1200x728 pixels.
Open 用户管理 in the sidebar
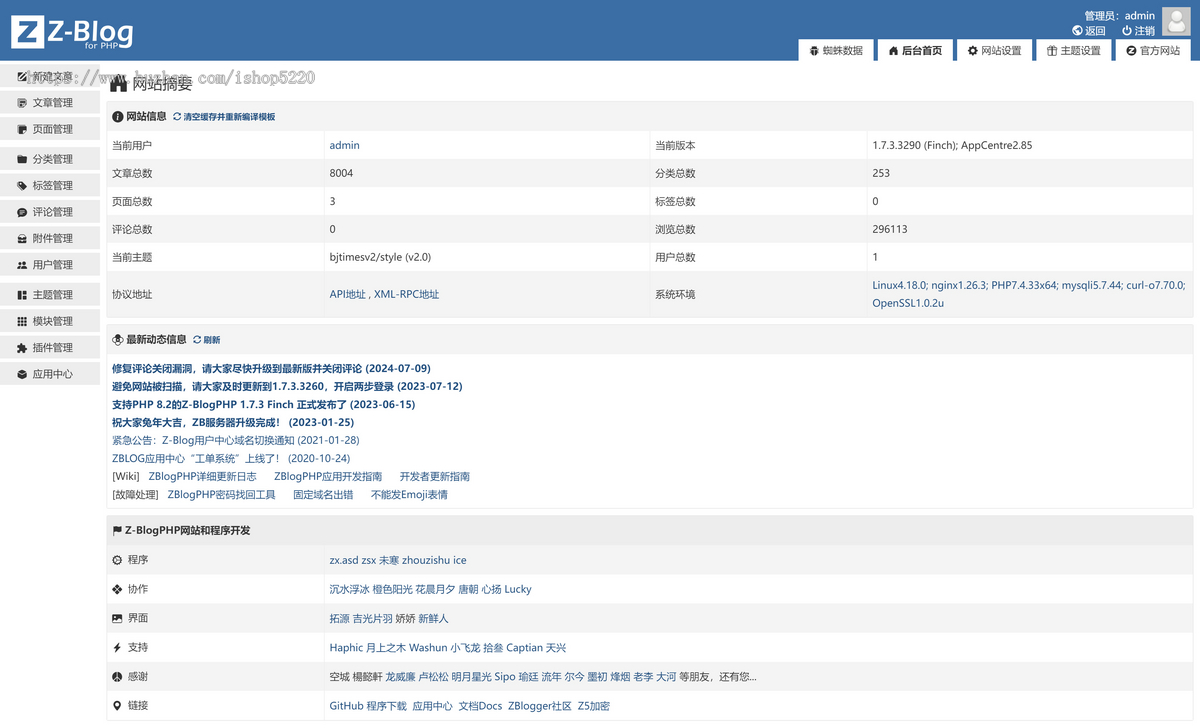50,265
